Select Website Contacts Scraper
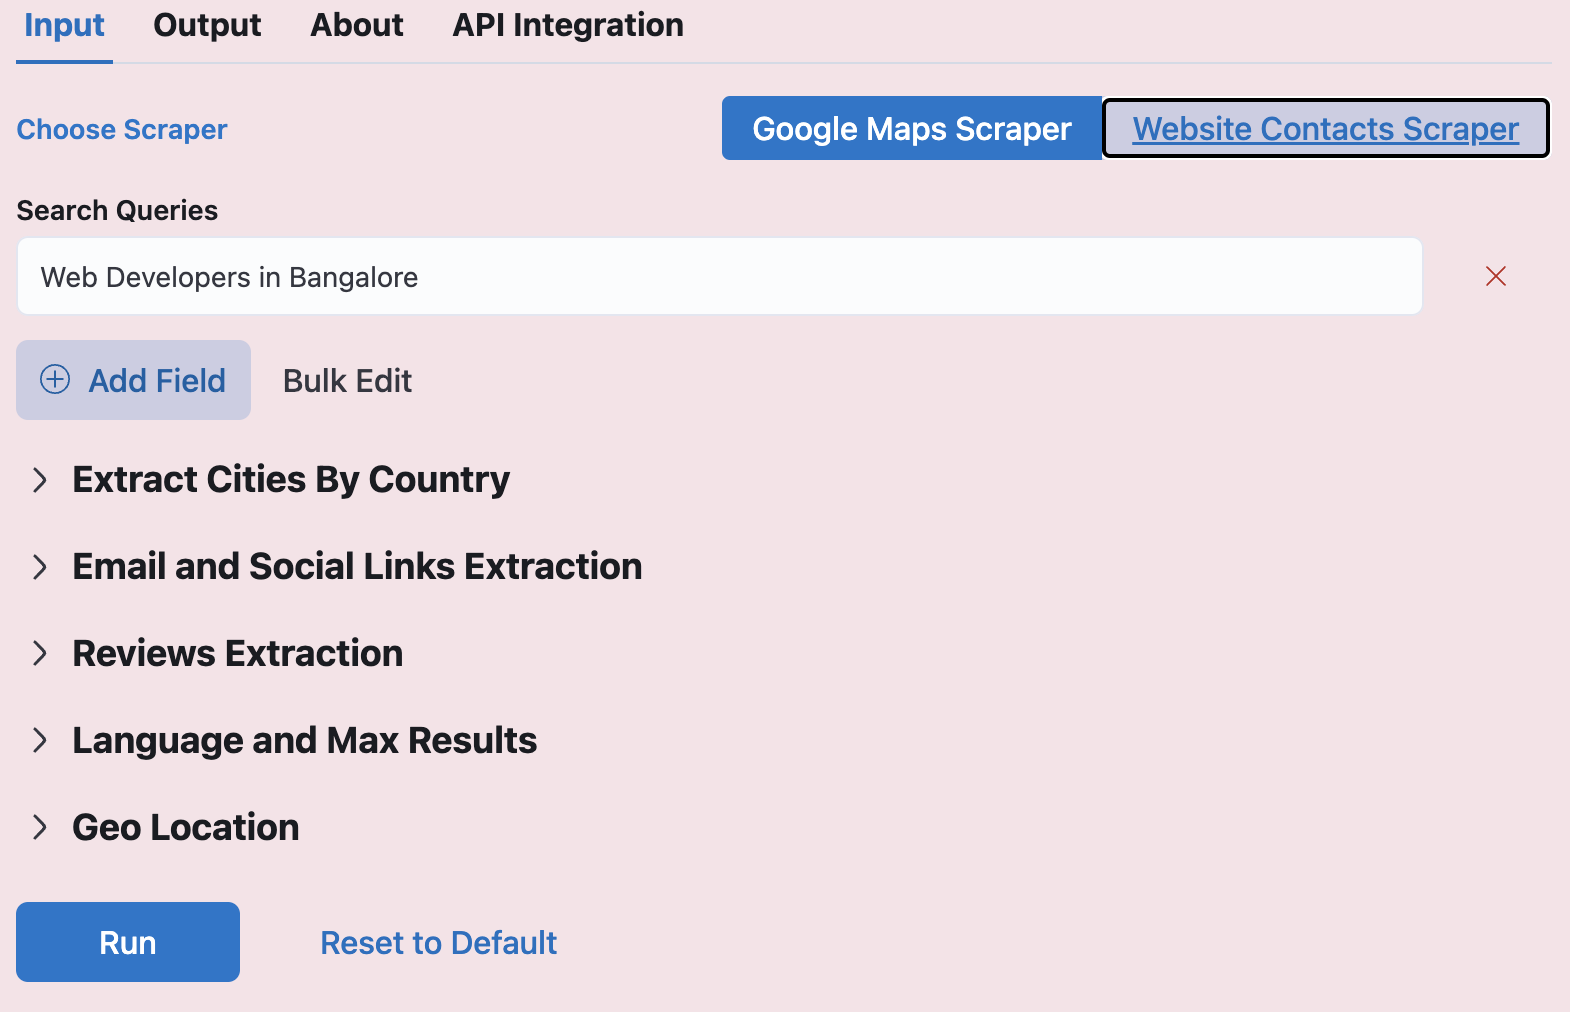1570x1012 pixels. pyautogui.click(x=1325, y=128)
